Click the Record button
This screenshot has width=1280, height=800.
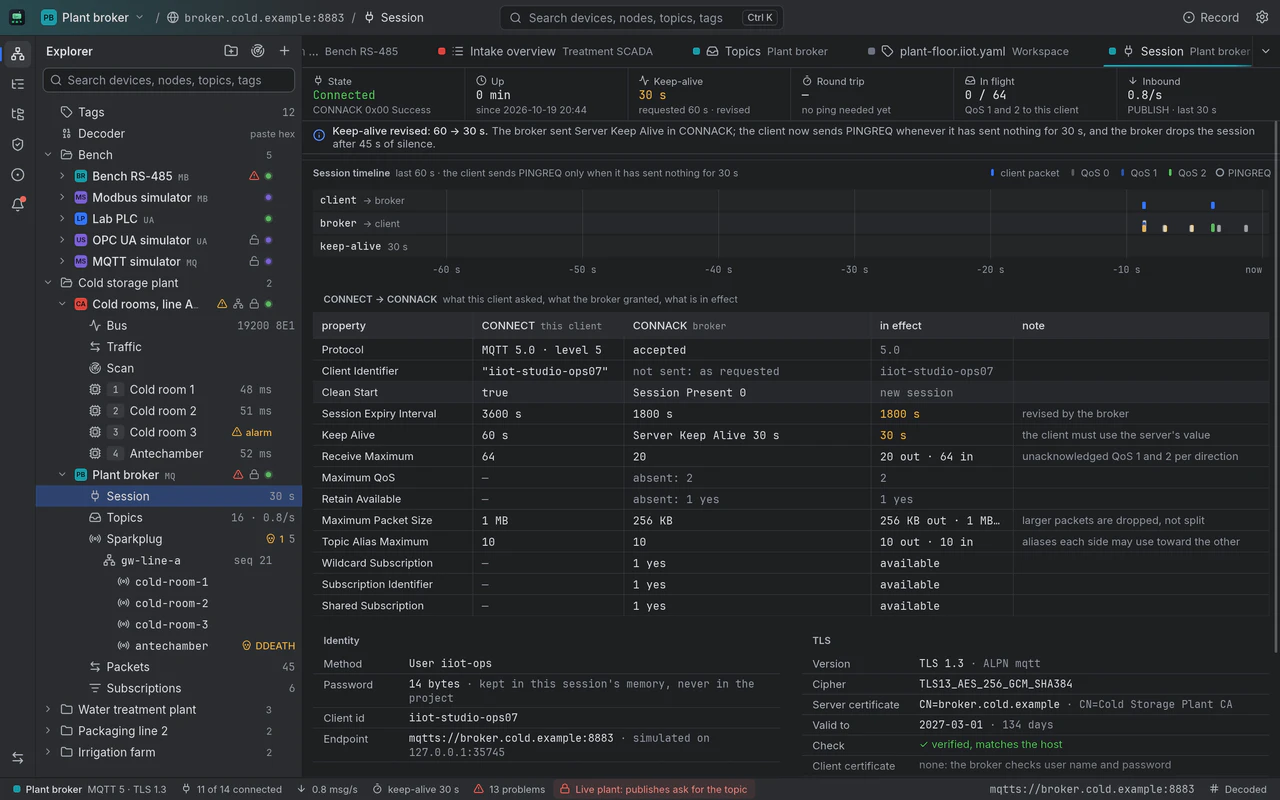coord(1210,17)
